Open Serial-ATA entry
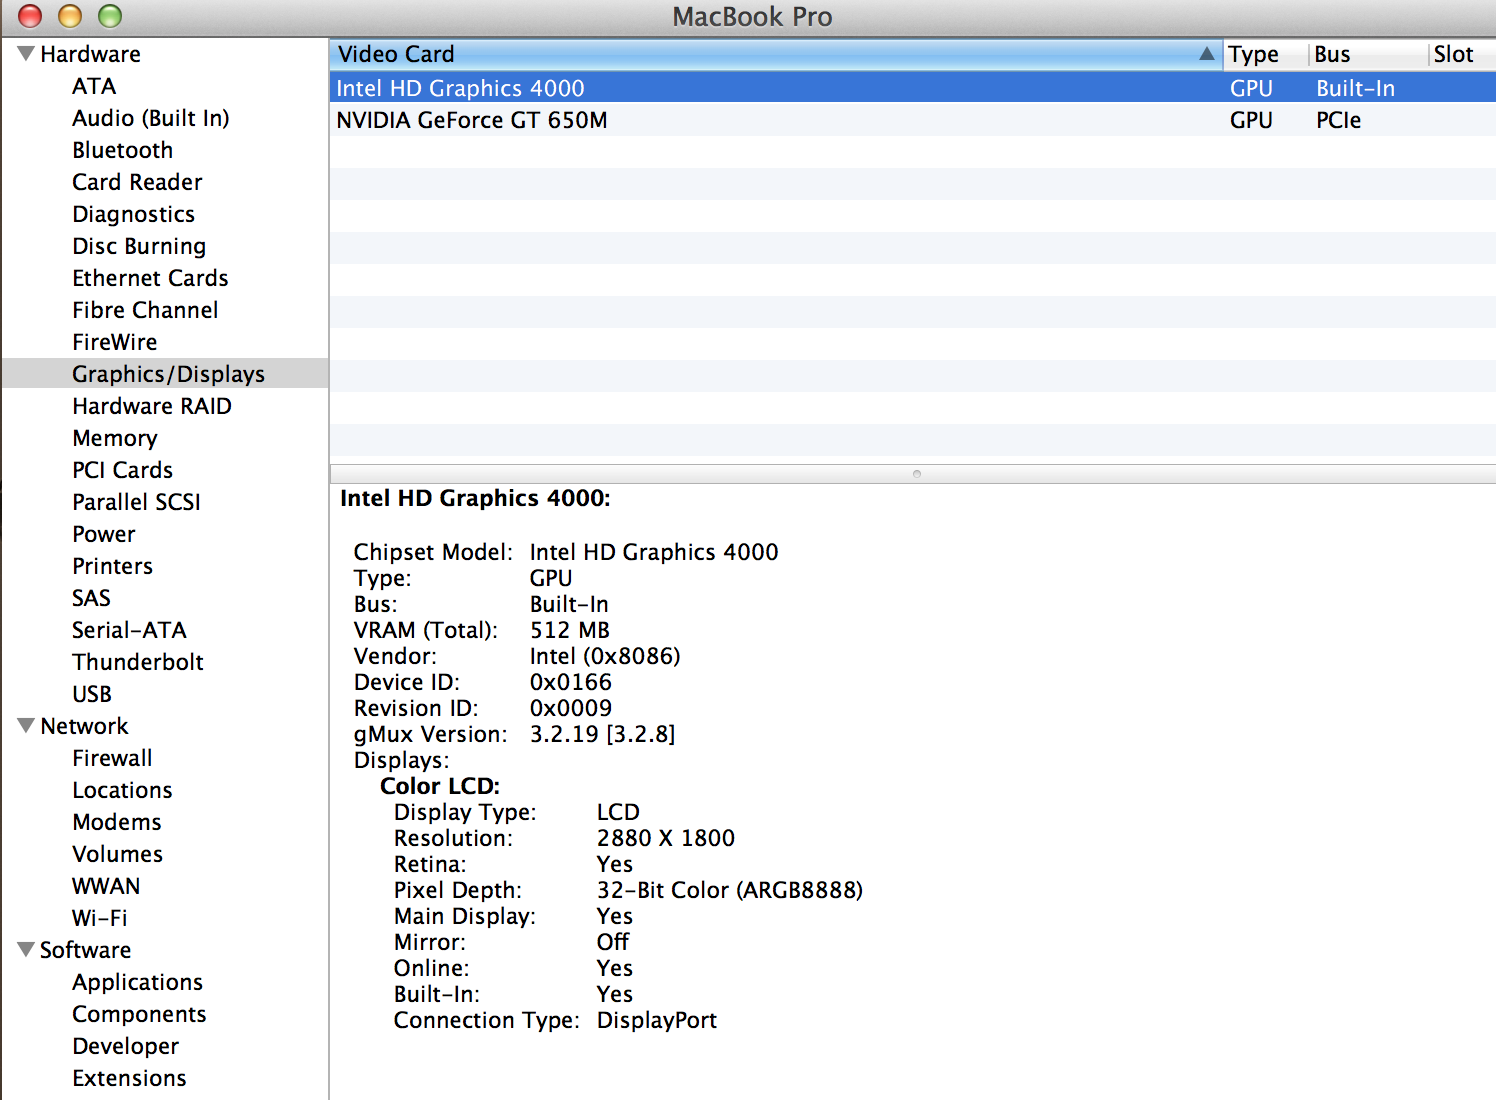The width and height of the screenshot is (1496, 1100). point(129,630)
